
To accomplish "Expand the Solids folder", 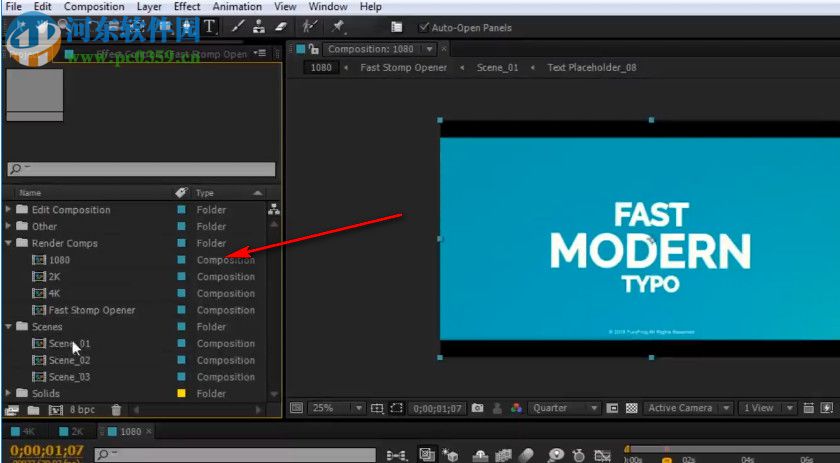I will 9,394.
